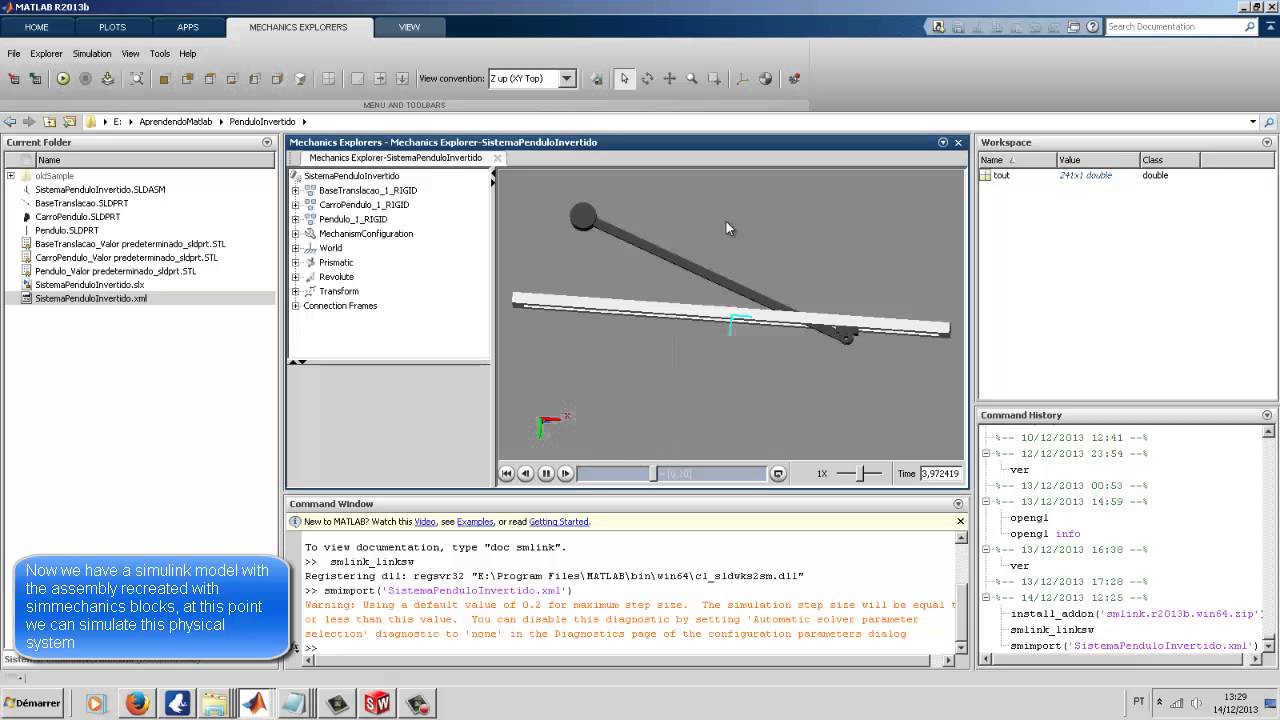The height and width of the screenshot is (720, 1280).
Task: Collapse the 13/12/2013 14:59 history group
Action: tap(987, 501)
